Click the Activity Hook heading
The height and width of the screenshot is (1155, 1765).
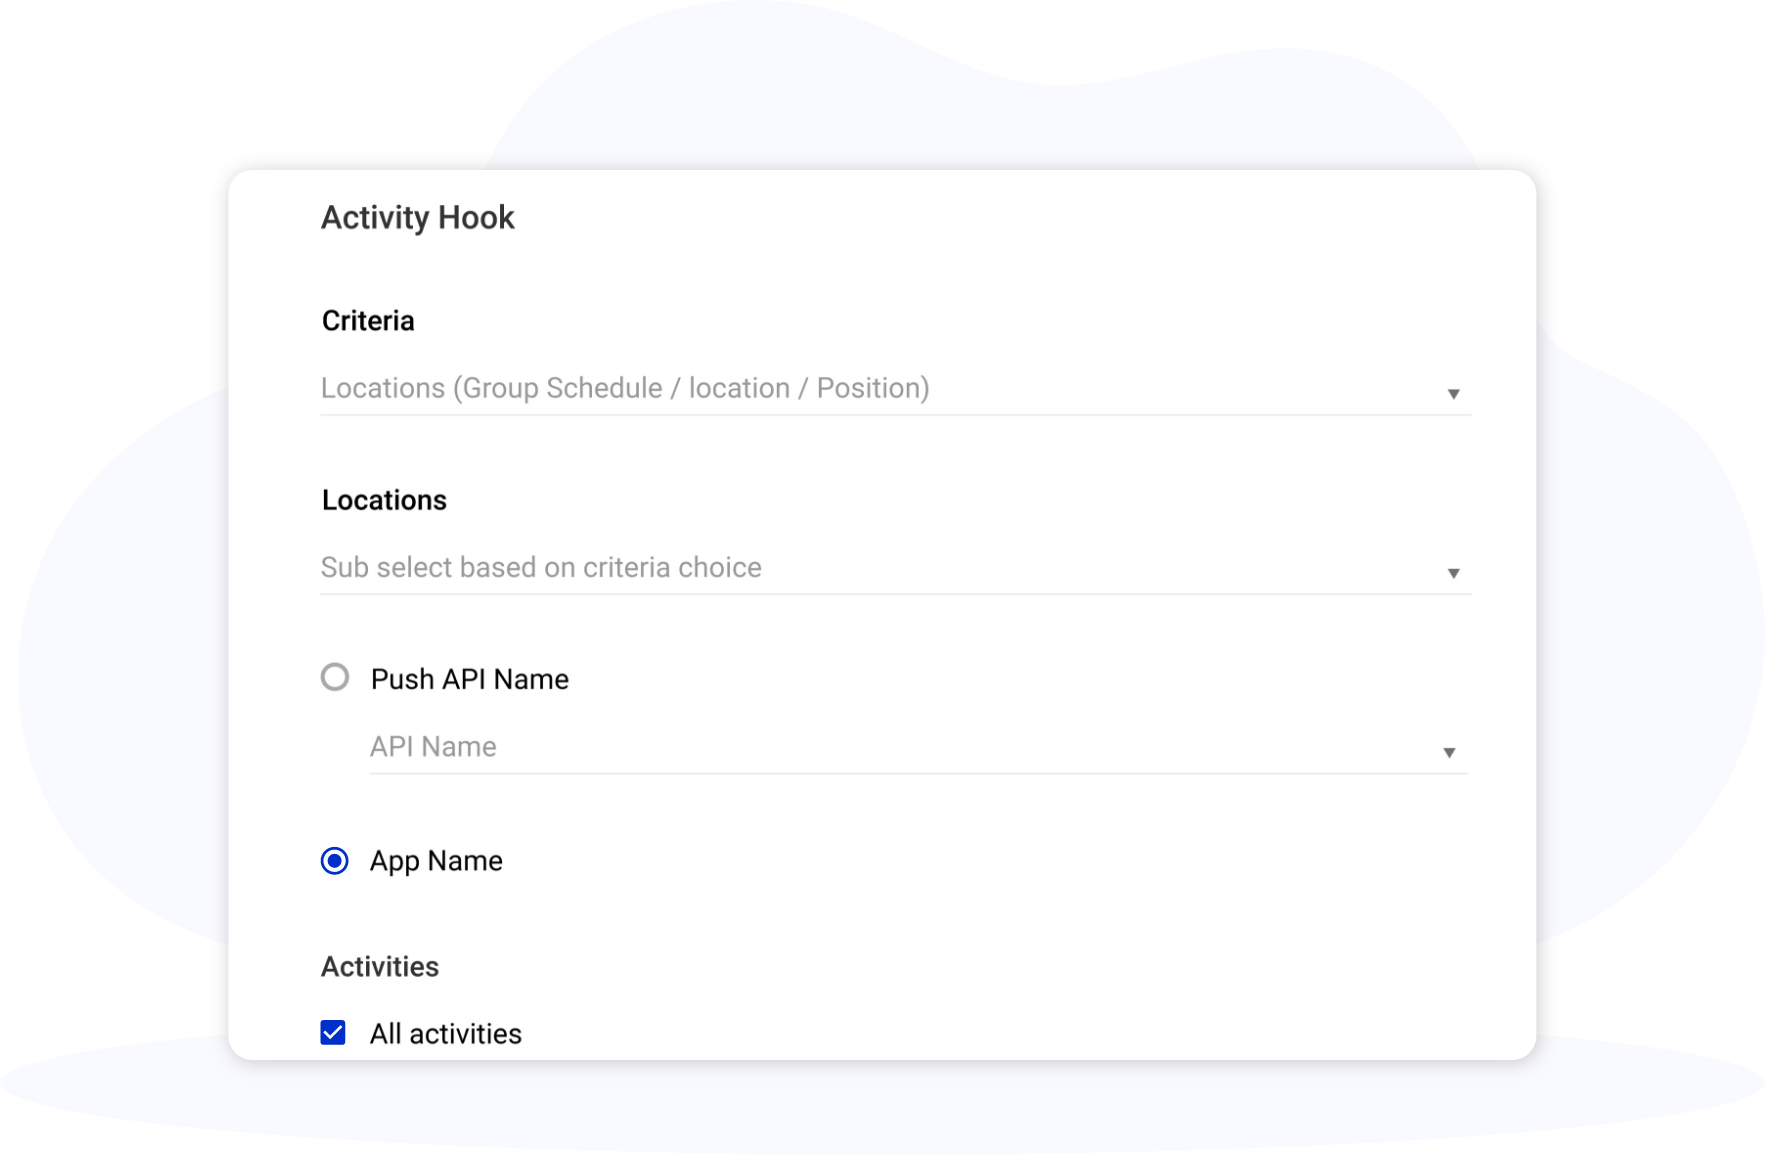(x=417, y=217)
